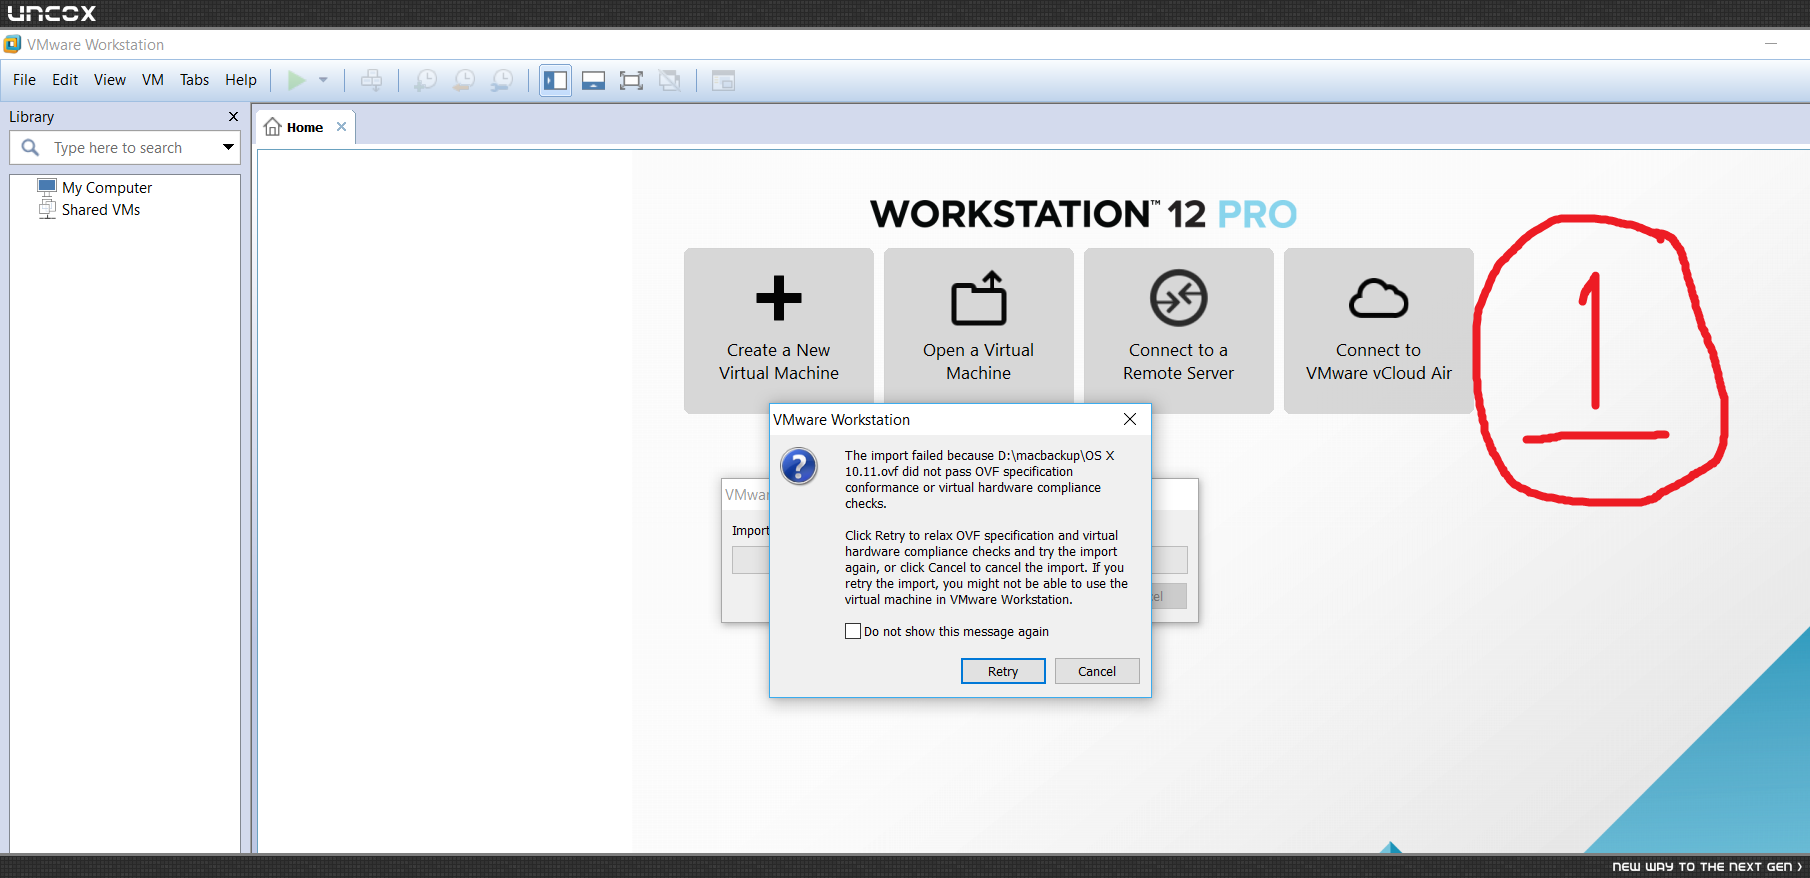Open the Manage Snapshots wrench-clock icon
The height and width of the screenshot is (878, 1810).
(x=502, y=80)
